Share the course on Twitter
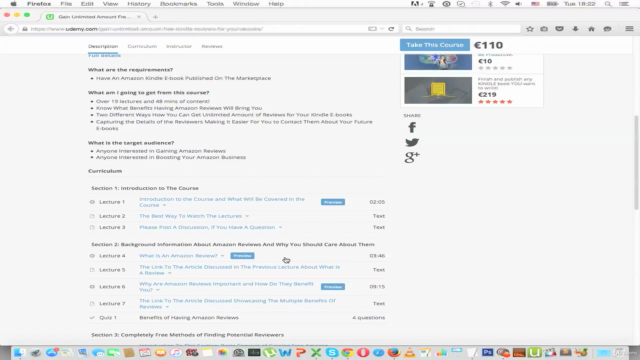Screen dimensions: 640x360 click(x=412, y=142)
